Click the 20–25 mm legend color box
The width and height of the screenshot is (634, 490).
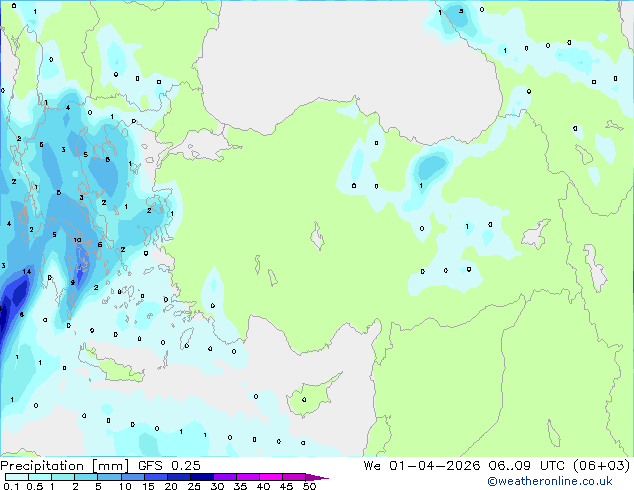click(x=178, y=477)
